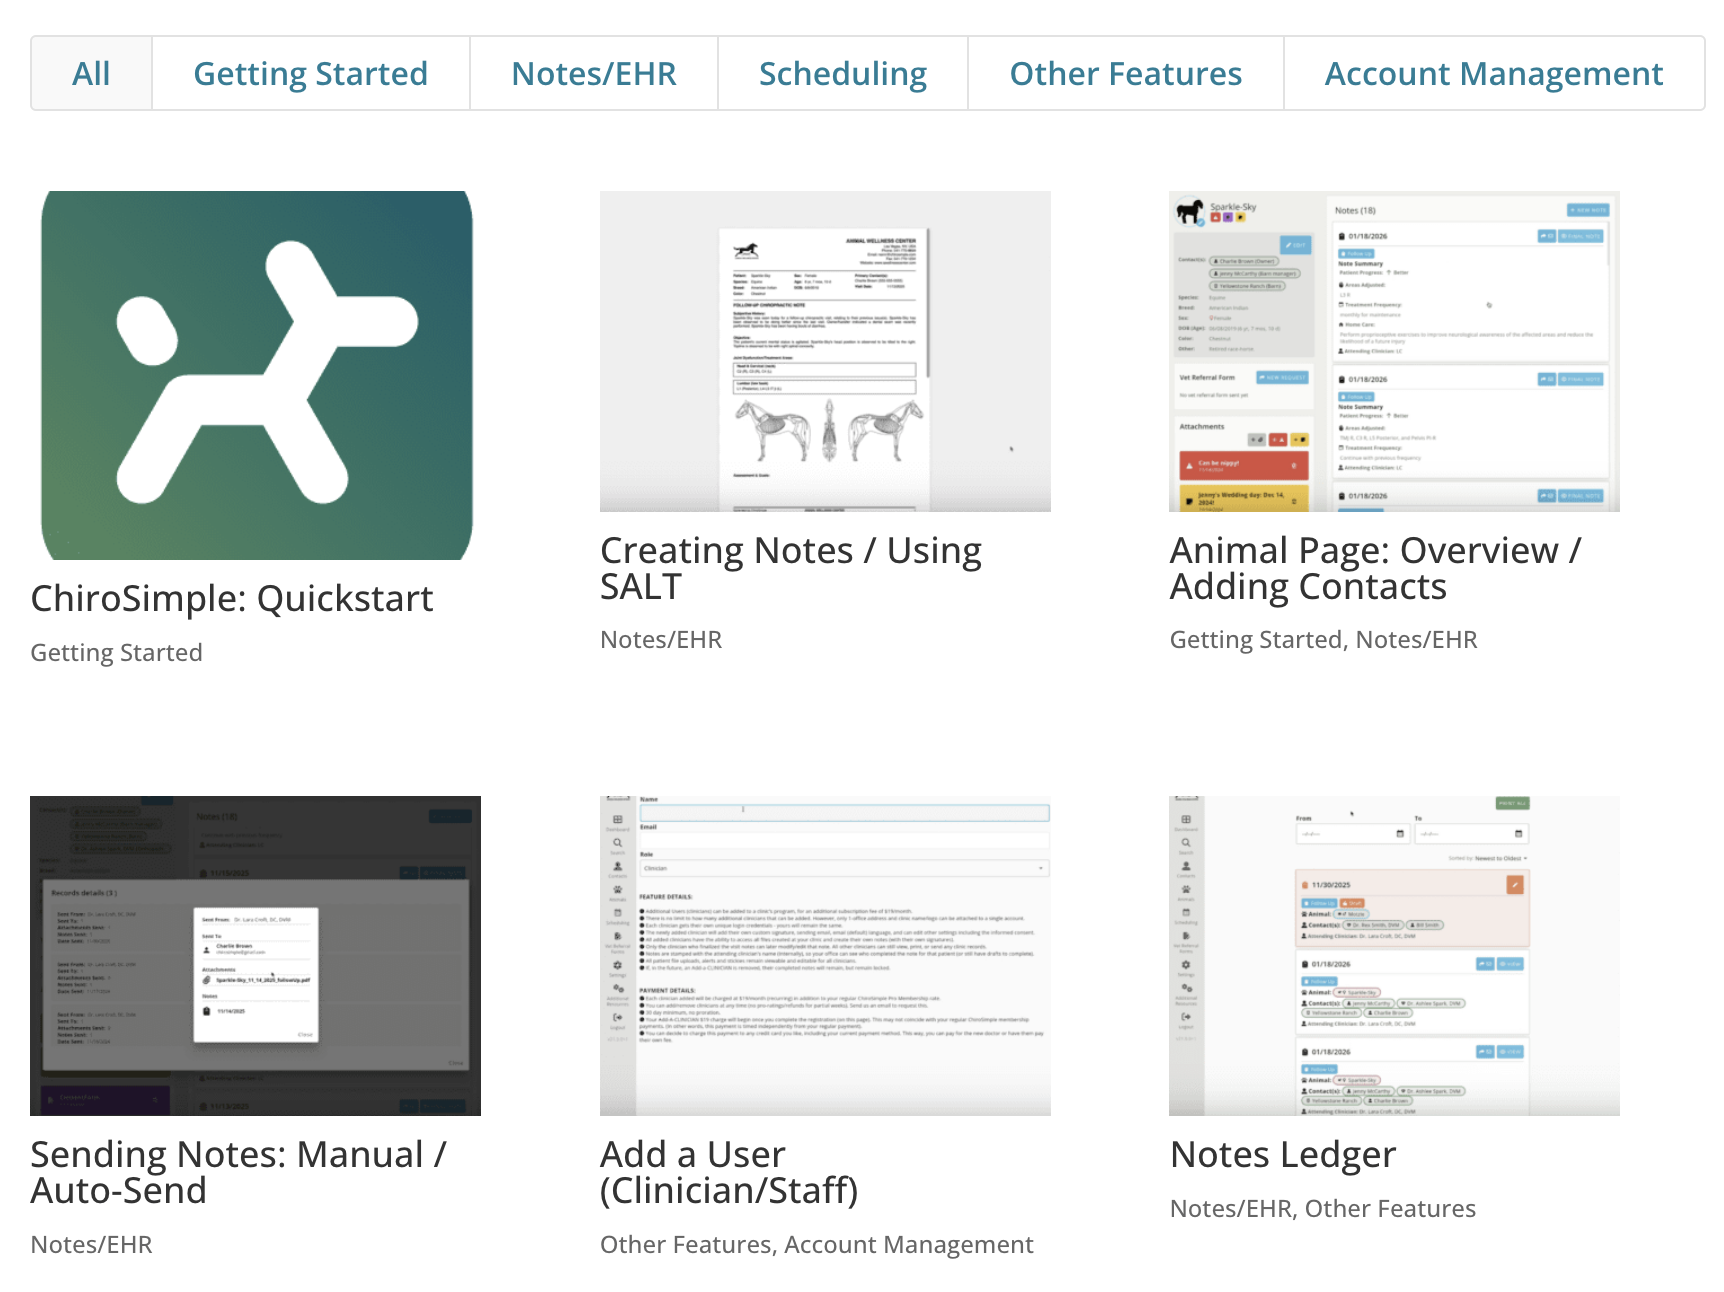
Task: Open the Creating Notes horse document thumbnail
Action: 825,351
